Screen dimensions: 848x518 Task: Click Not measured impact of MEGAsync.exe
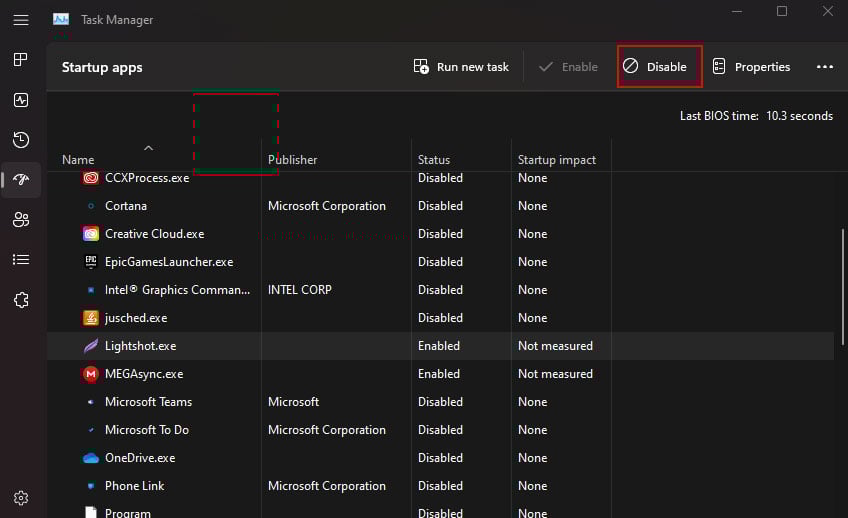[x=555, y=374]
